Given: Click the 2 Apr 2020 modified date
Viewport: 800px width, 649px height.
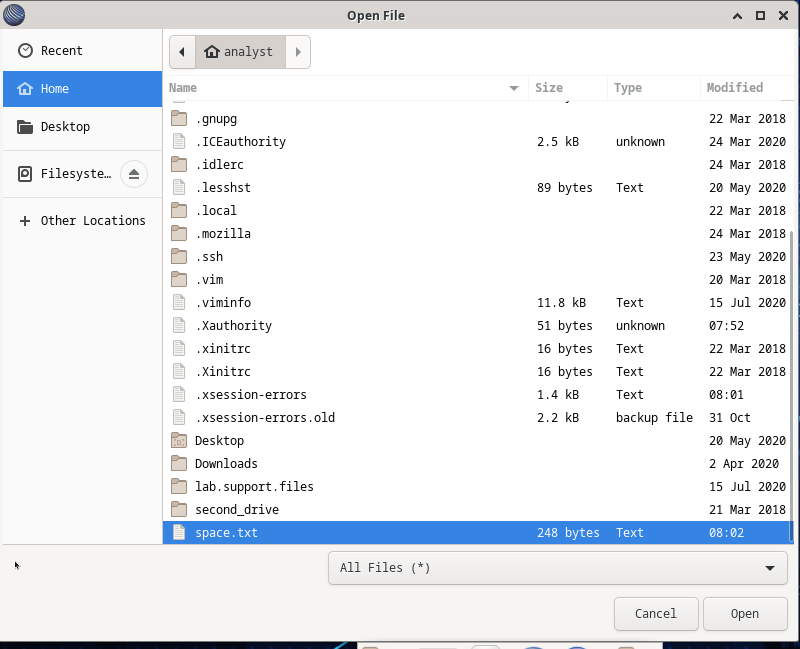Looking at the screenshot, I should click(744, 463).
